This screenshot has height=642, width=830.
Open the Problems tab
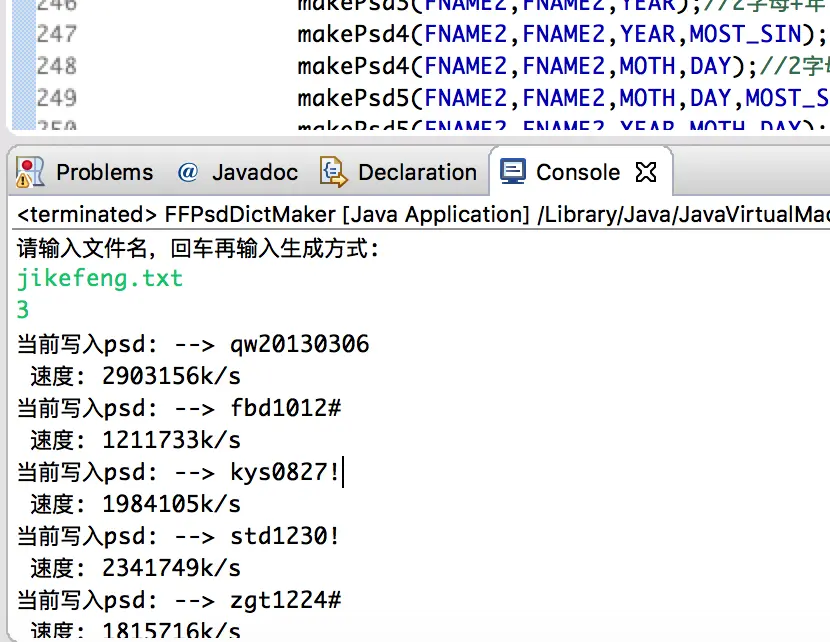(85, 173)
